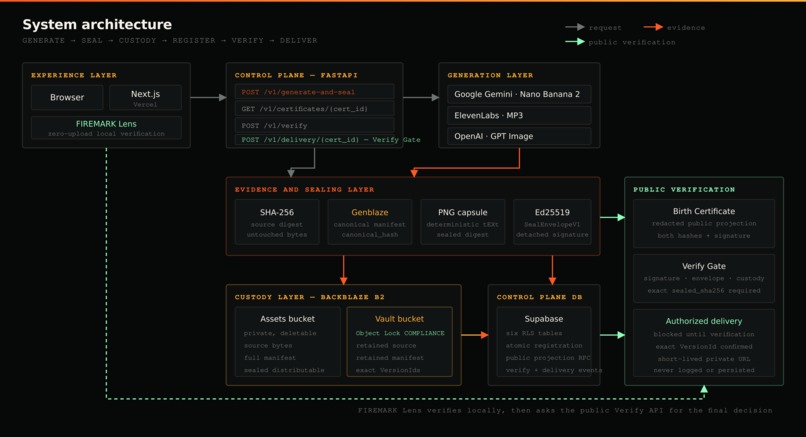Click Google Gemini · Nano Banana 2 row
This screenshot has height=437, width=806.
click(519, 94)
